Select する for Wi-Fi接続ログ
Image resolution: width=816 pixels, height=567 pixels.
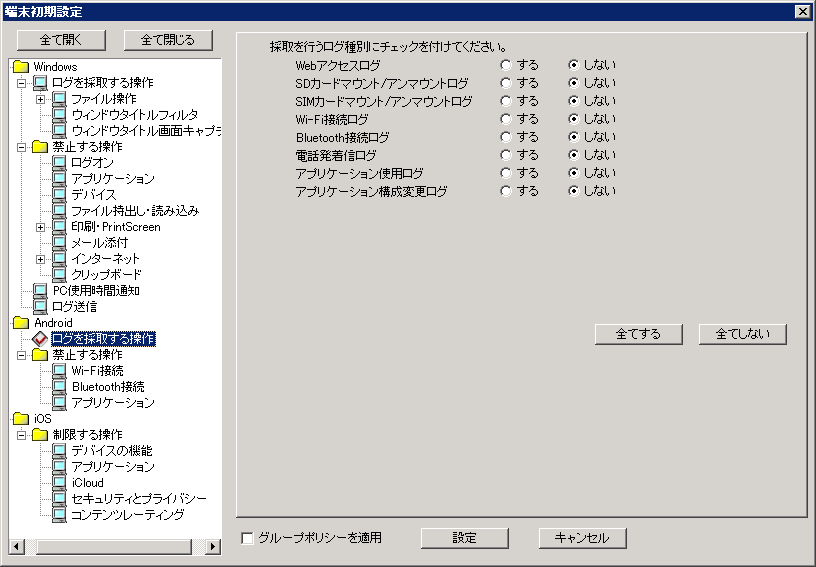(x=506, y=119)
